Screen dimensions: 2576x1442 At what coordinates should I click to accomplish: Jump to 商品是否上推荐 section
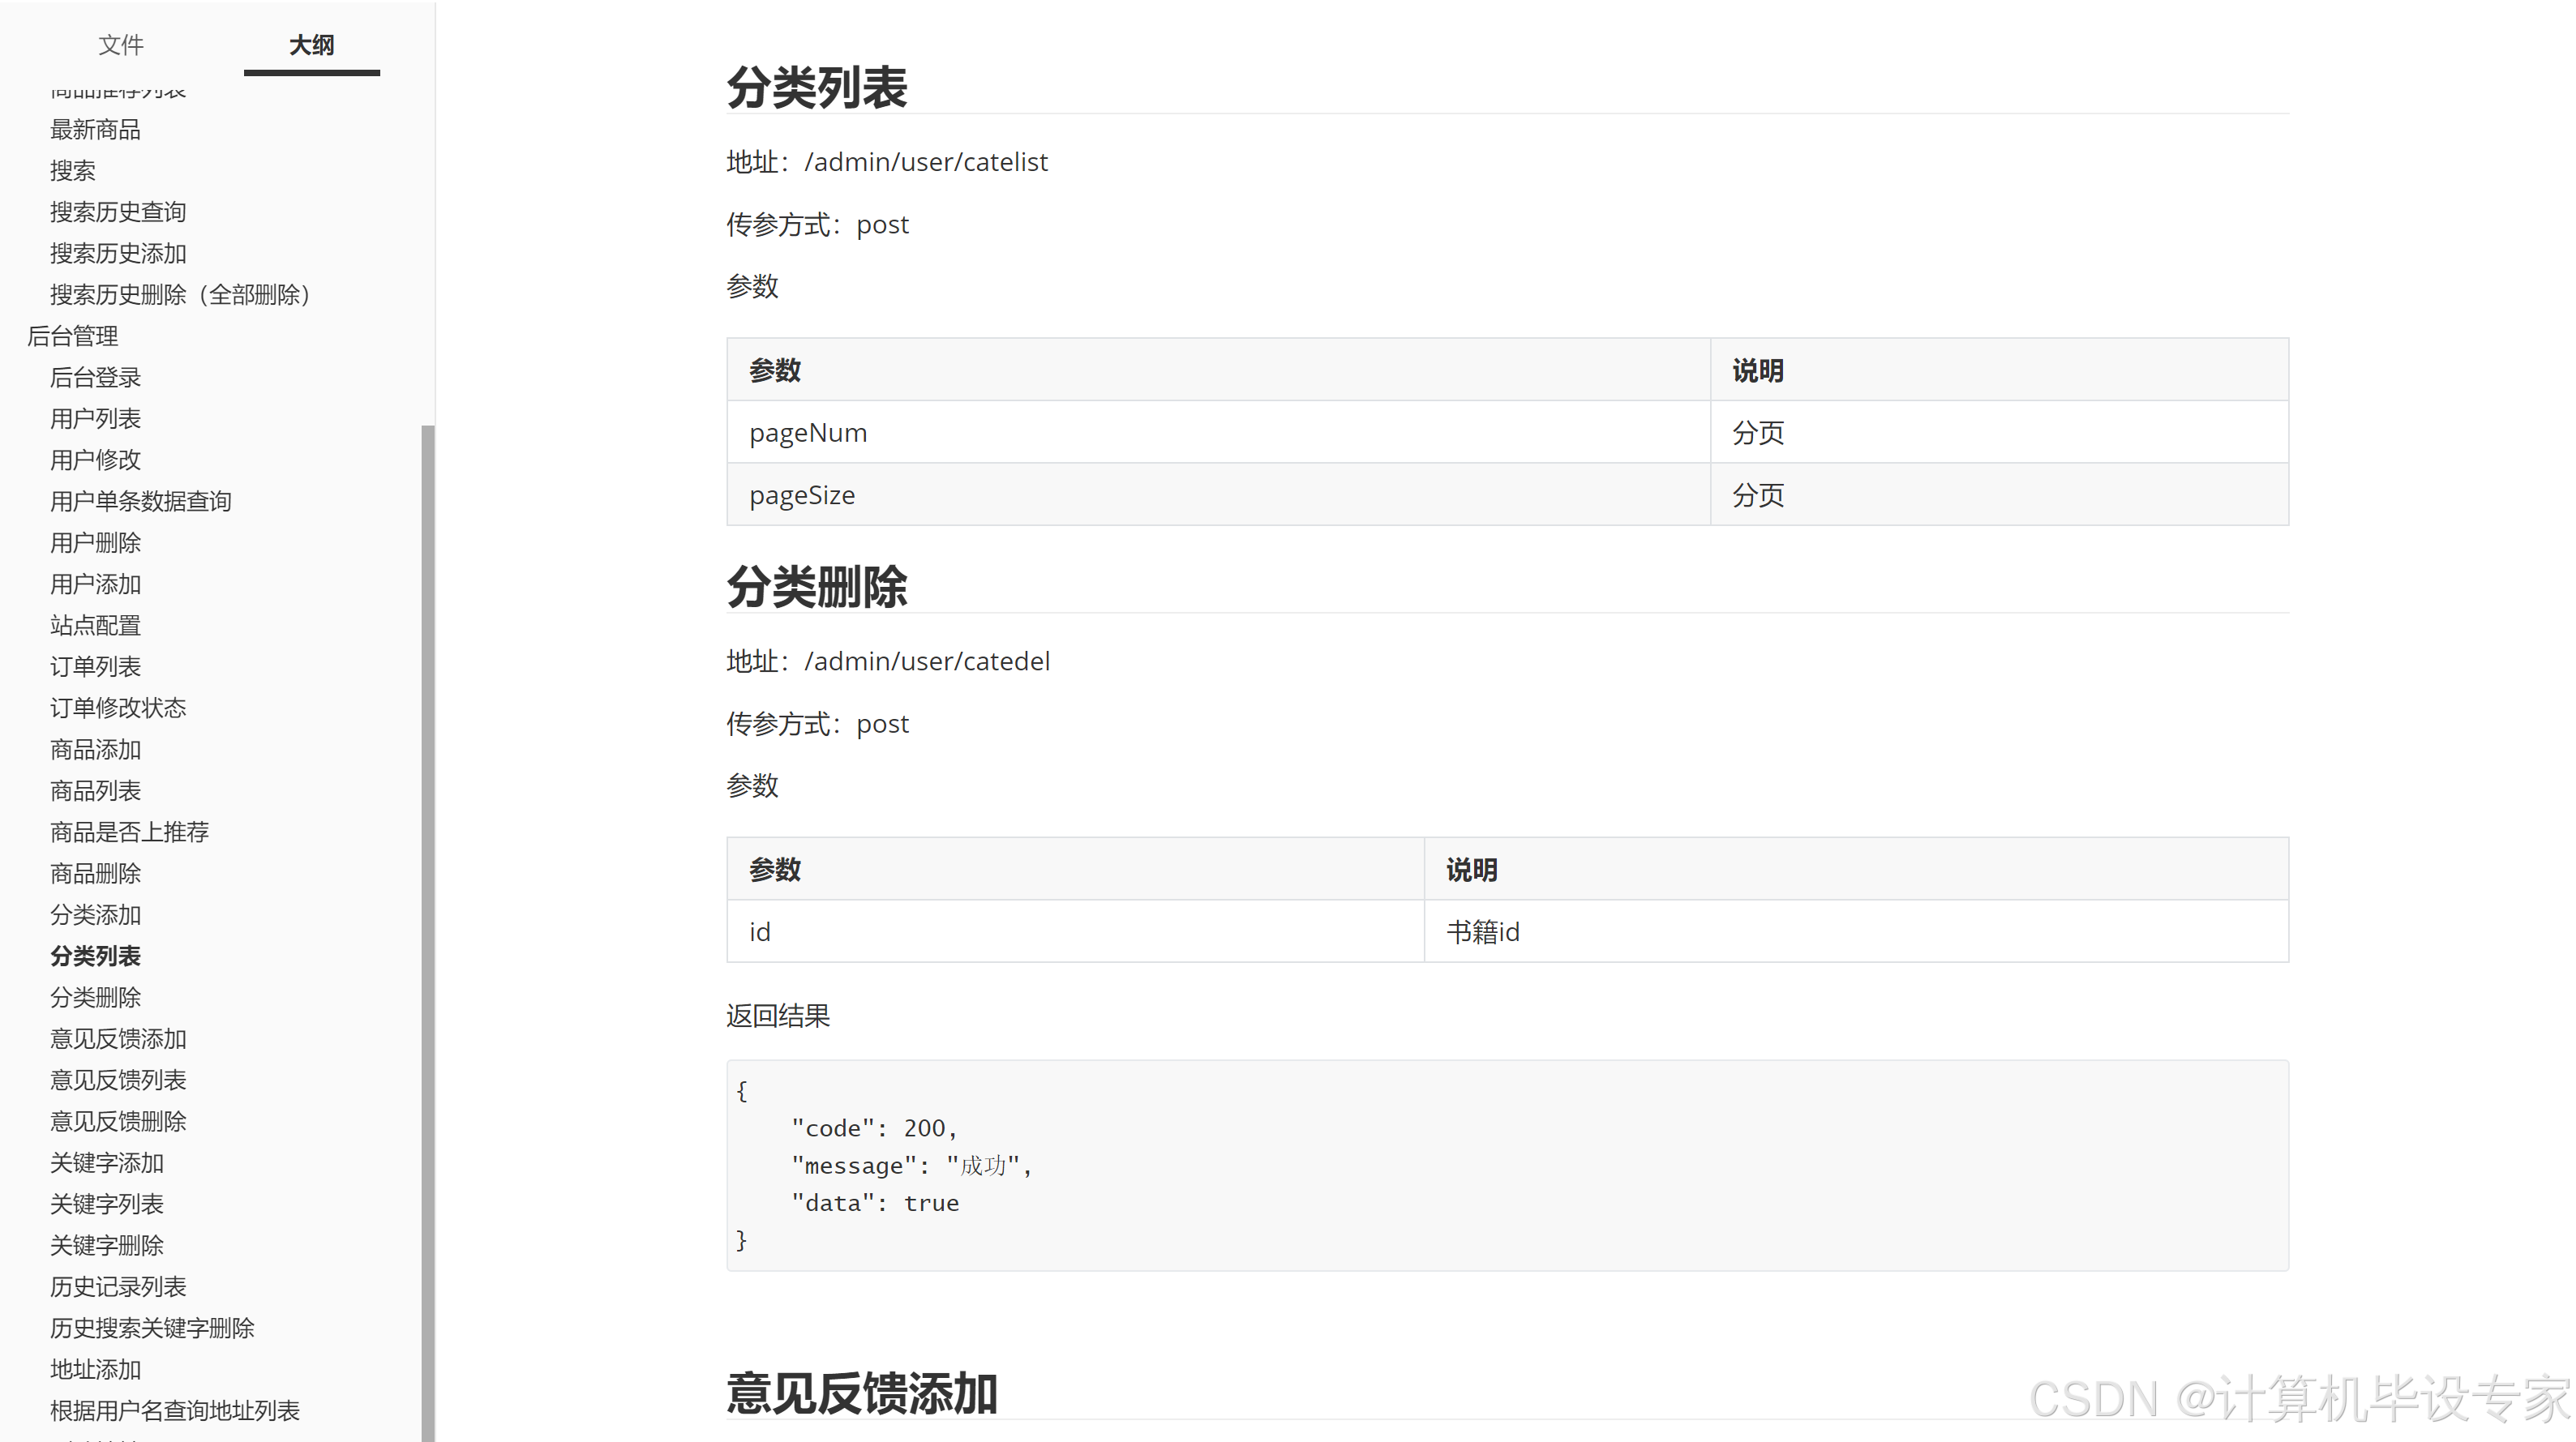(x=130, y=832)
